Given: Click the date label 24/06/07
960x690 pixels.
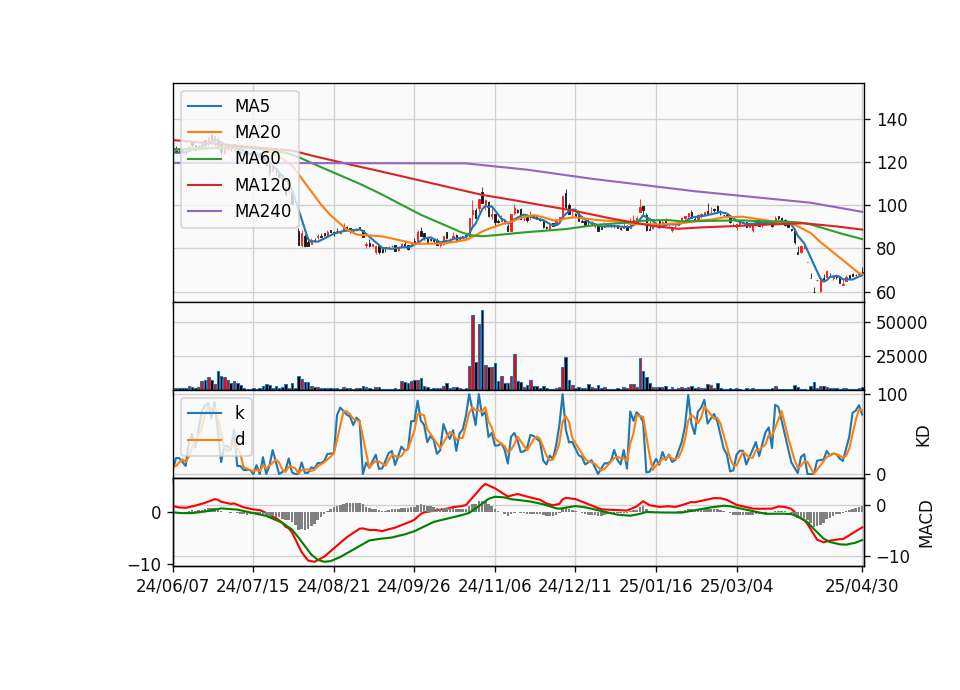Looking at the screenshot, I should [x=173, y=586].
